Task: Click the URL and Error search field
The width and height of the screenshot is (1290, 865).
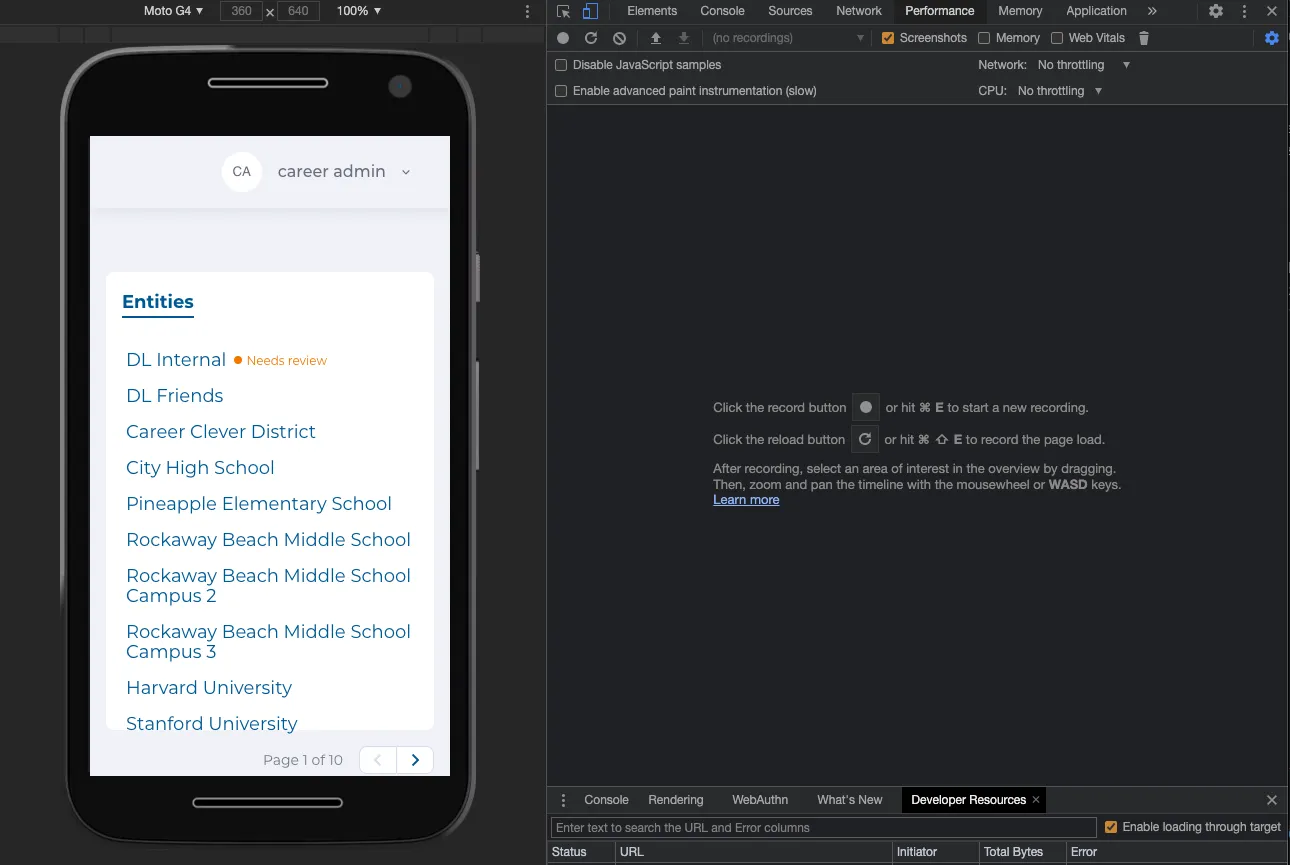Action: point(823,828)
